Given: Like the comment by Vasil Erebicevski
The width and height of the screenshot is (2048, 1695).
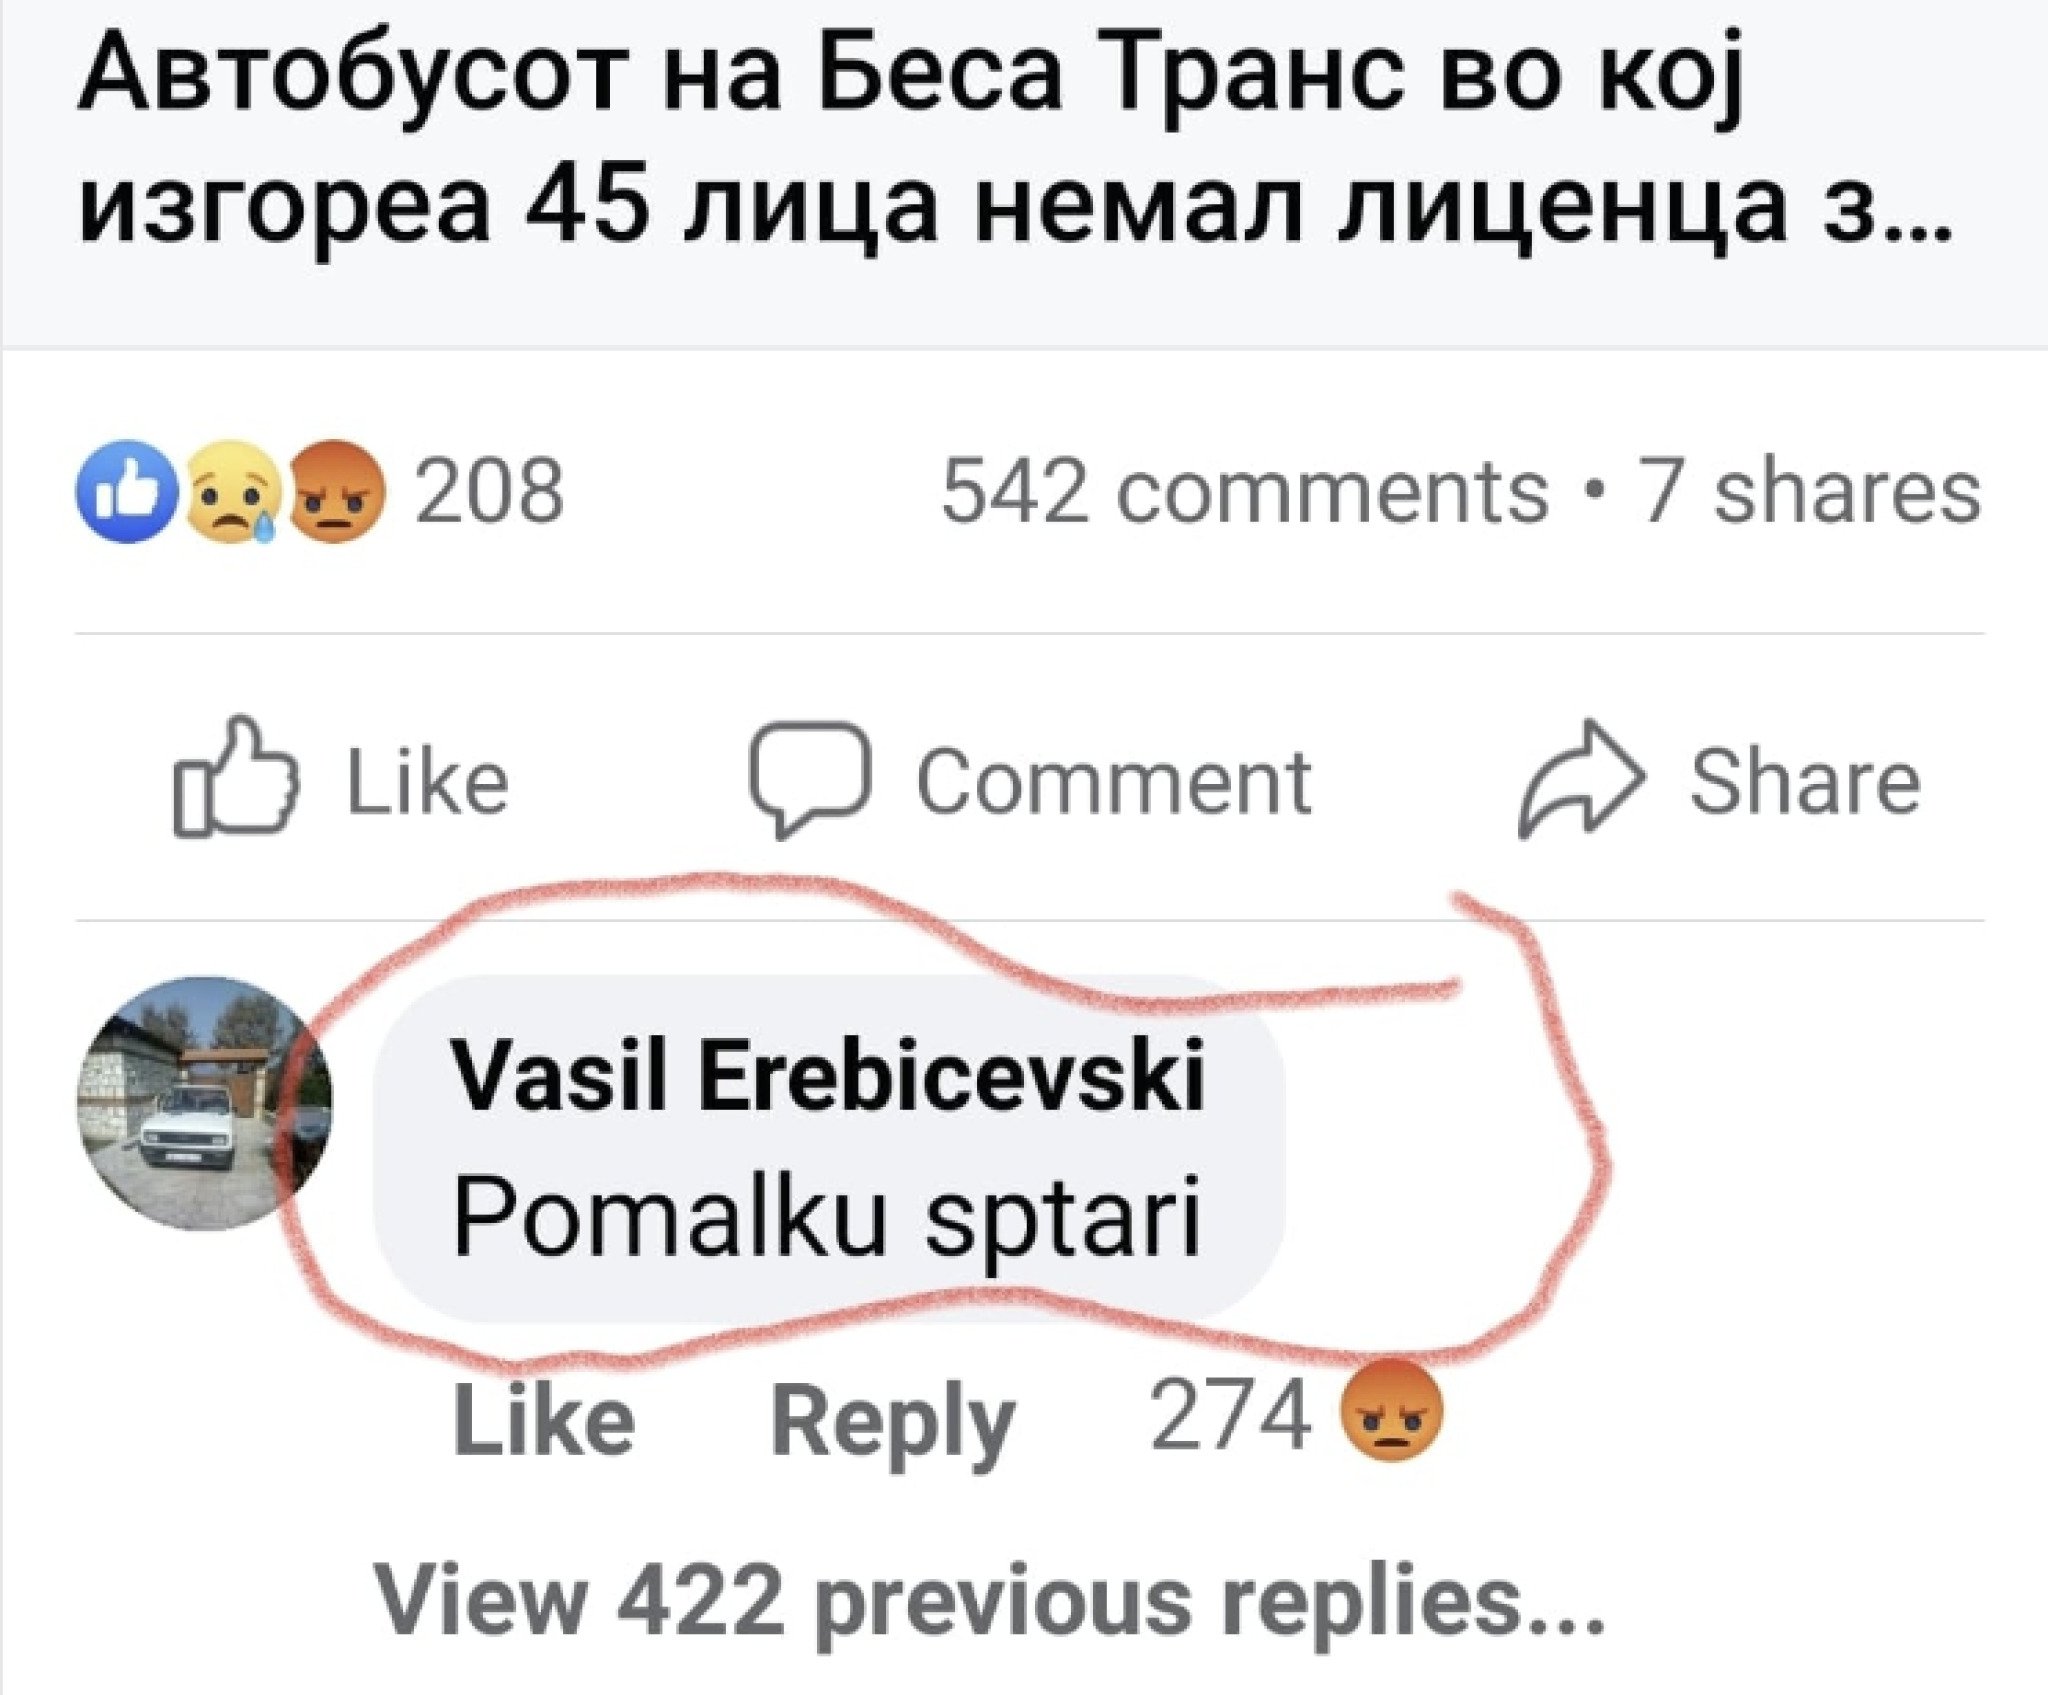Looking at the screenshot, I should point(544,1420).
